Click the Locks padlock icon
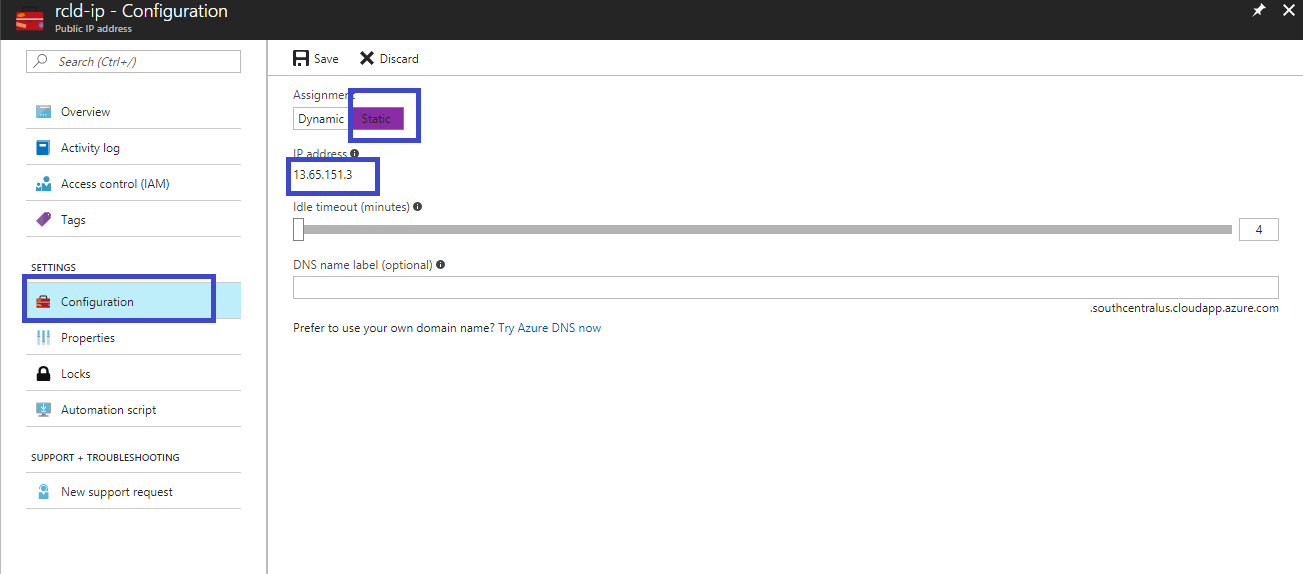 click(x=43, y=374)
